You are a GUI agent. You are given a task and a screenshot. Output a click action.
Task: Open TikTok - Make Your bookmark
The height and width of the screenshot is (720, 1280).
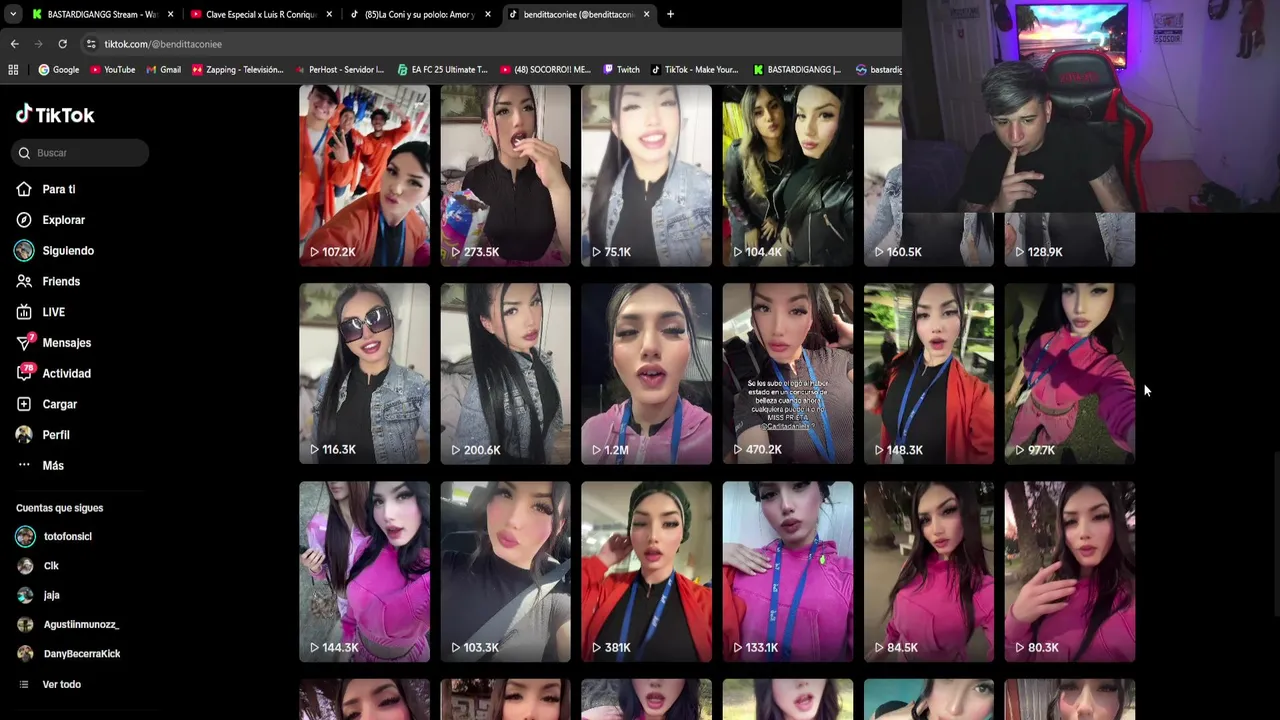(695, 70)
